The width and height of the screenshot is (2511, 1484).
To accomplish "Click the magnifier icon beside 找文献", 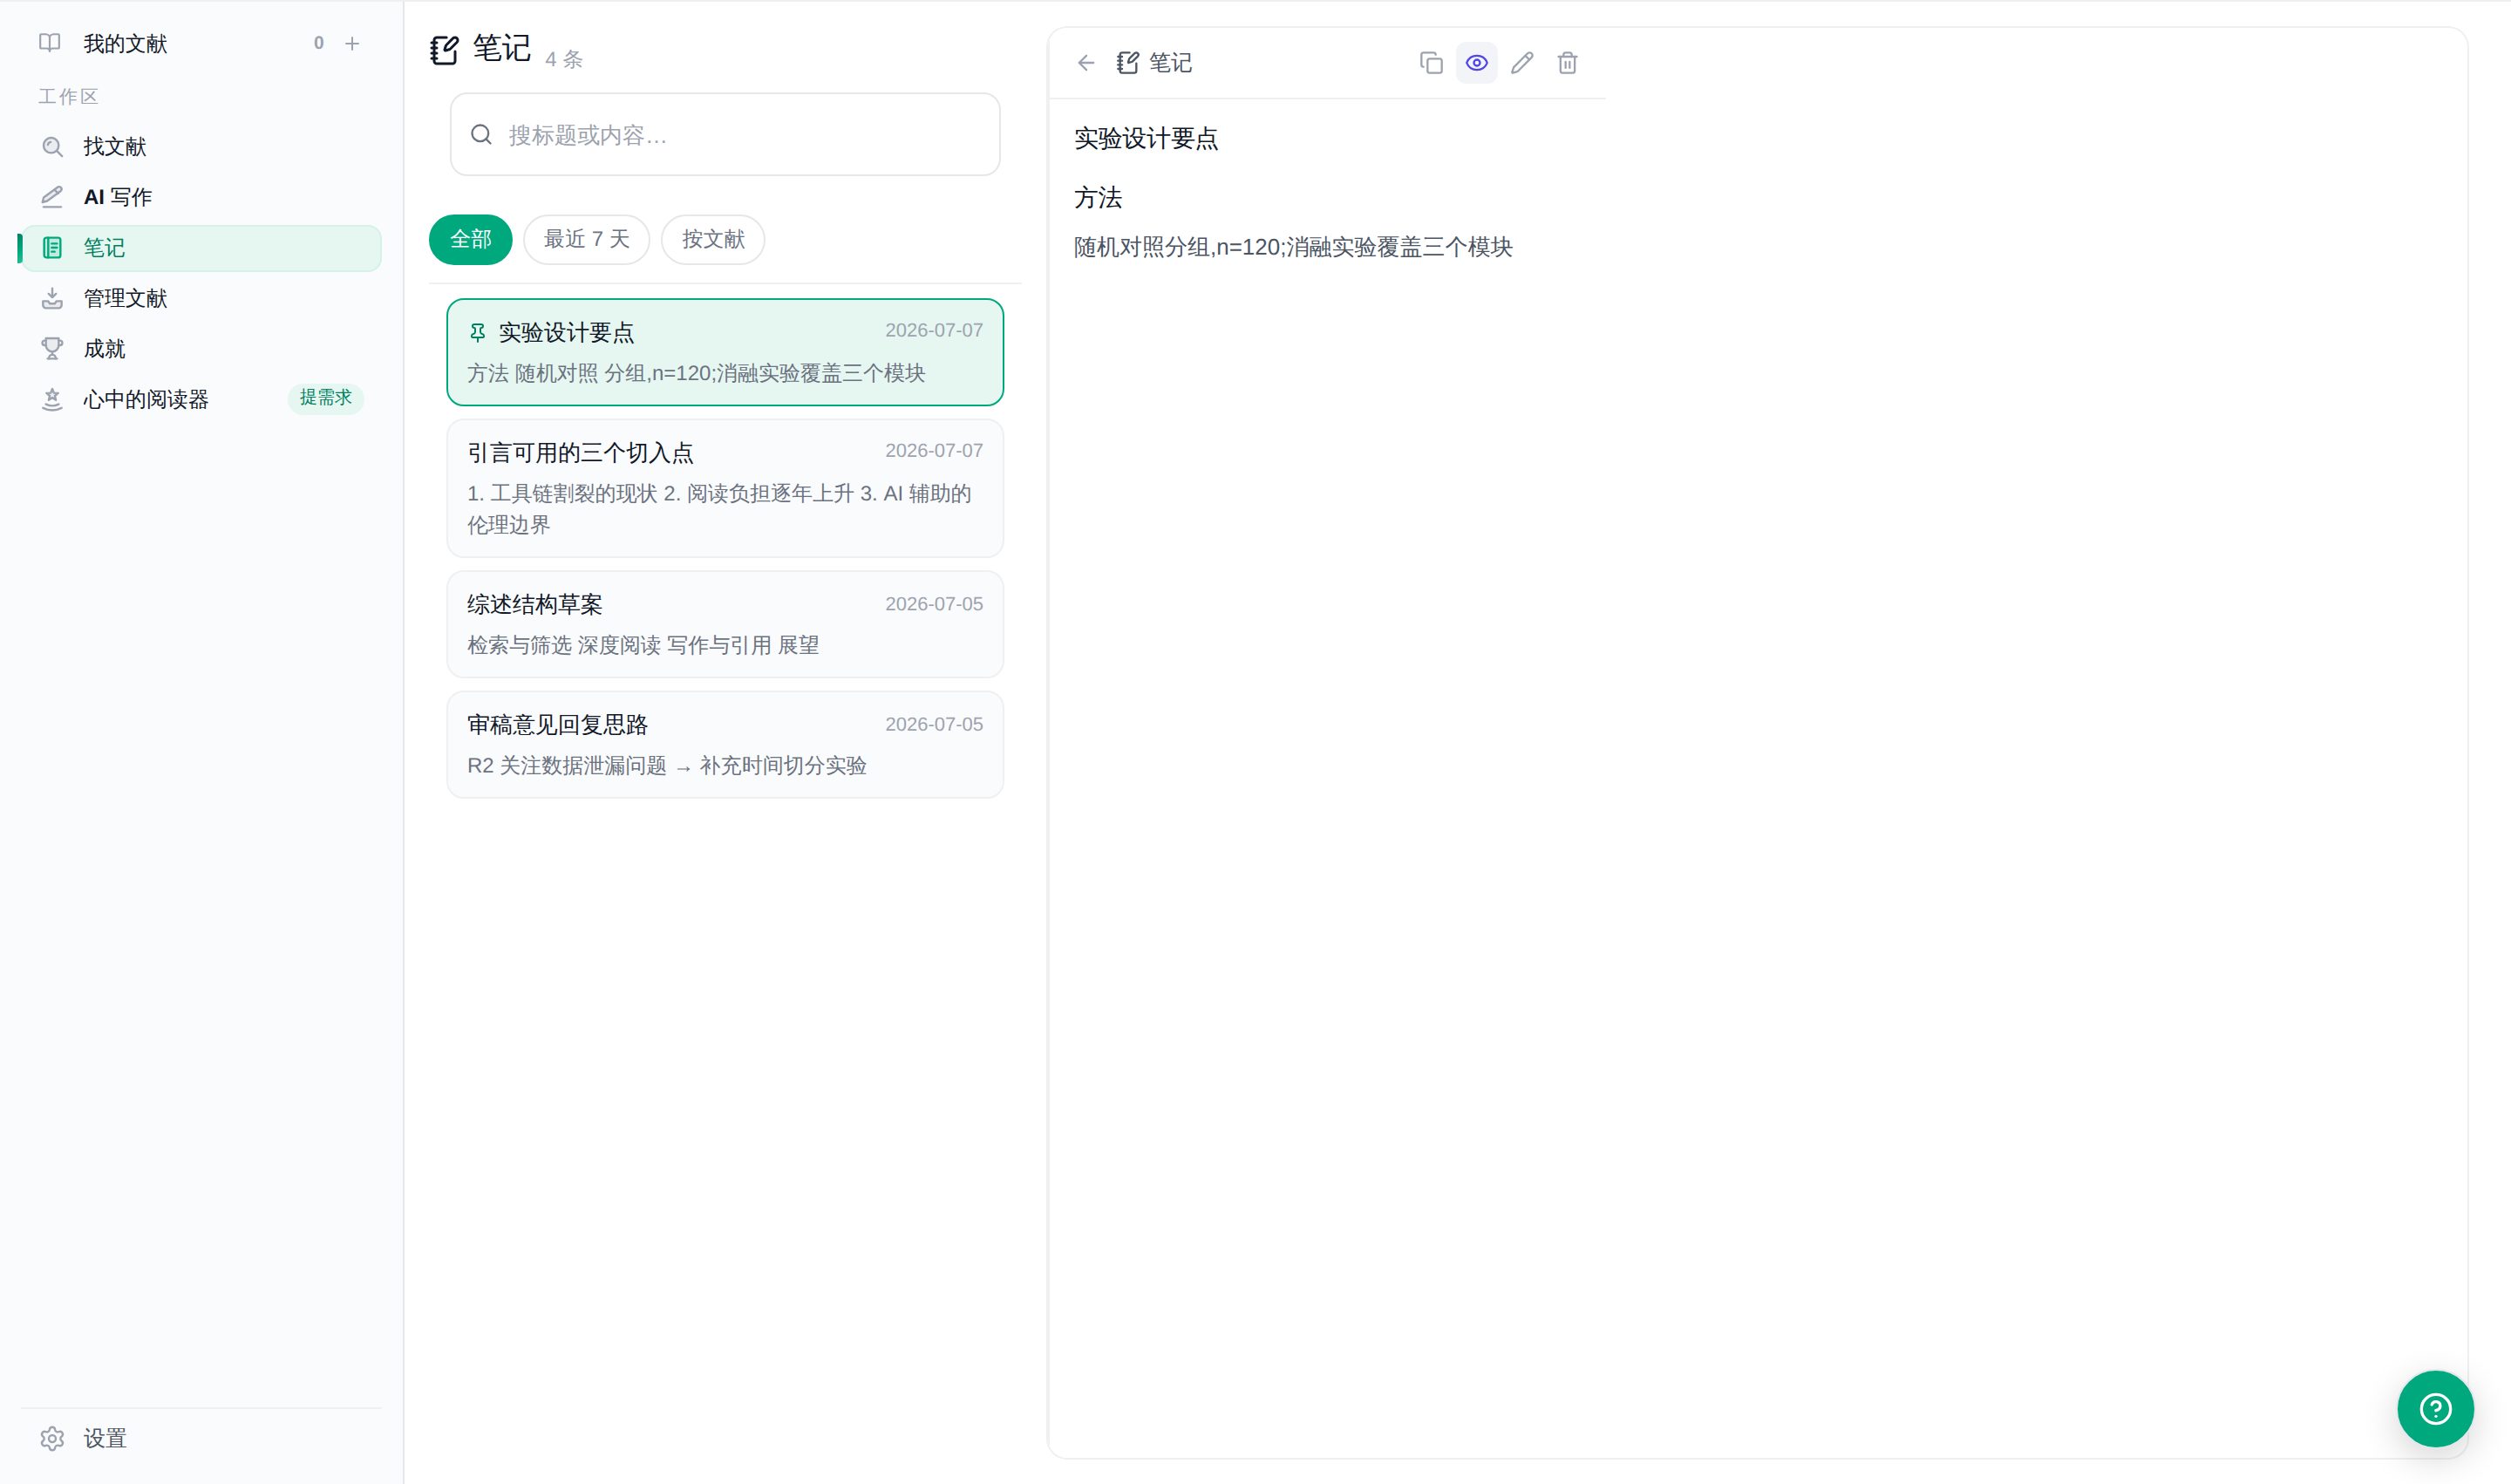I will tap(52, 146).
